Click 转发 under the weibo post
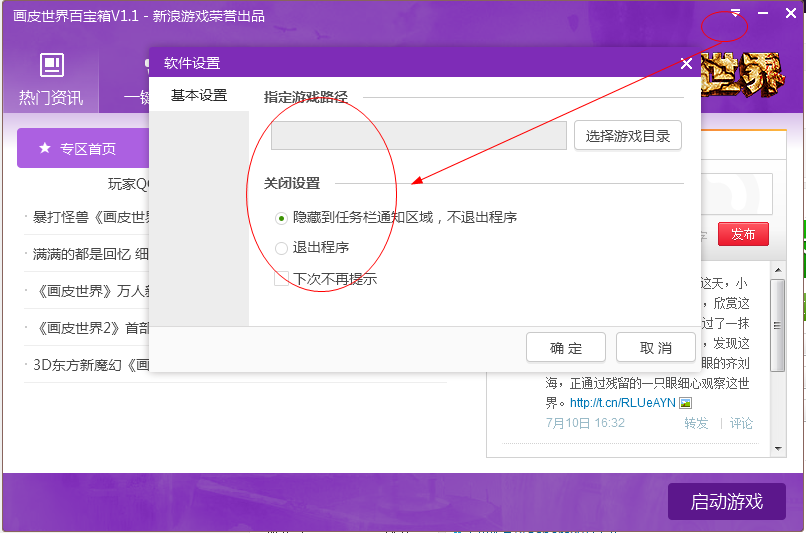This screenshot has width=806, height=533. coord(696,423)
